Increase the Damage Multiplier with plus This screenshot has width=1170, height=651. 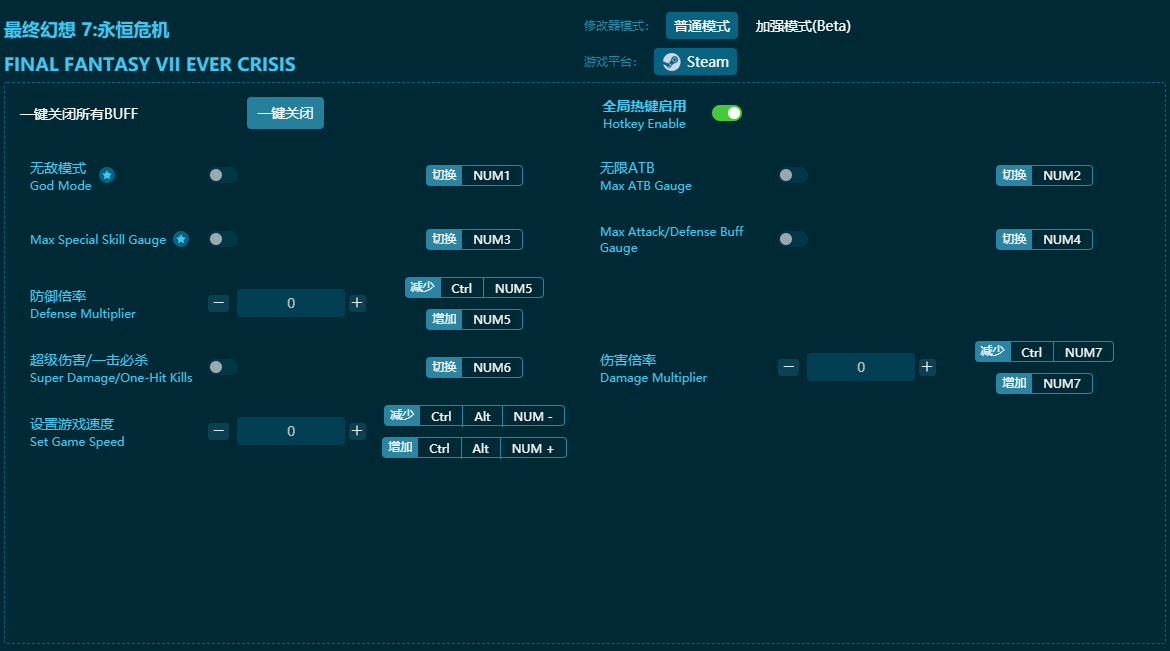click(x=927, y=367)
